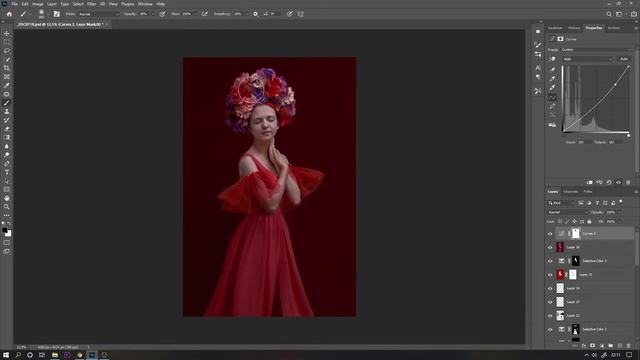This screenshot has width=640, height=360.
Task: Select the Clone Stamp tool
Action: [x=7, y=111]
